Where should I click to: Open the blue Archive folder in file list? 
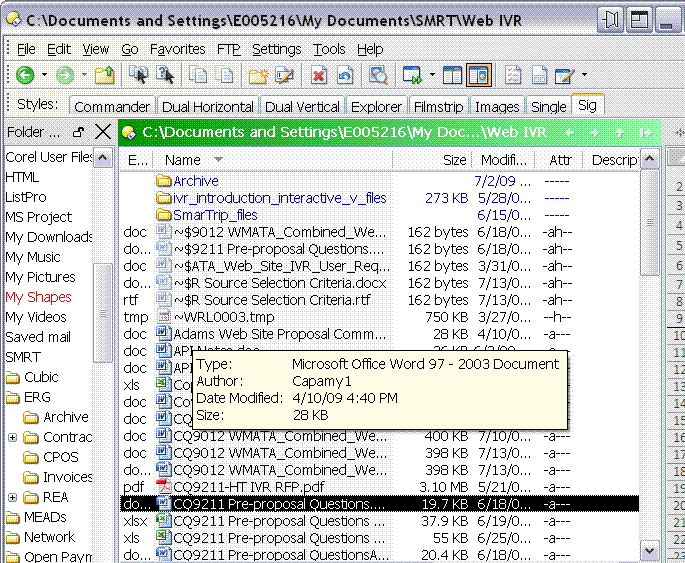[195, 181]
